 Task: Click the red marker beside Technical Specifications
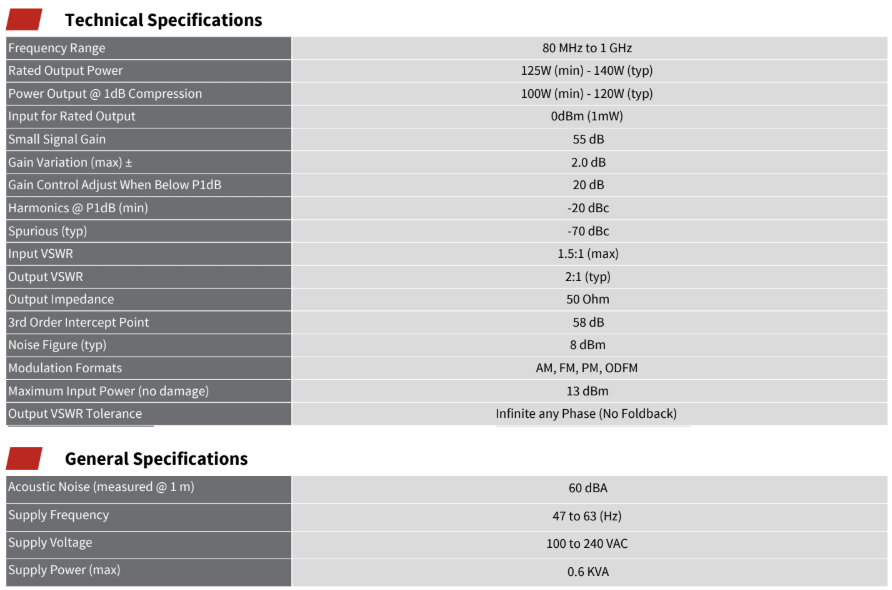click(24, 19)
